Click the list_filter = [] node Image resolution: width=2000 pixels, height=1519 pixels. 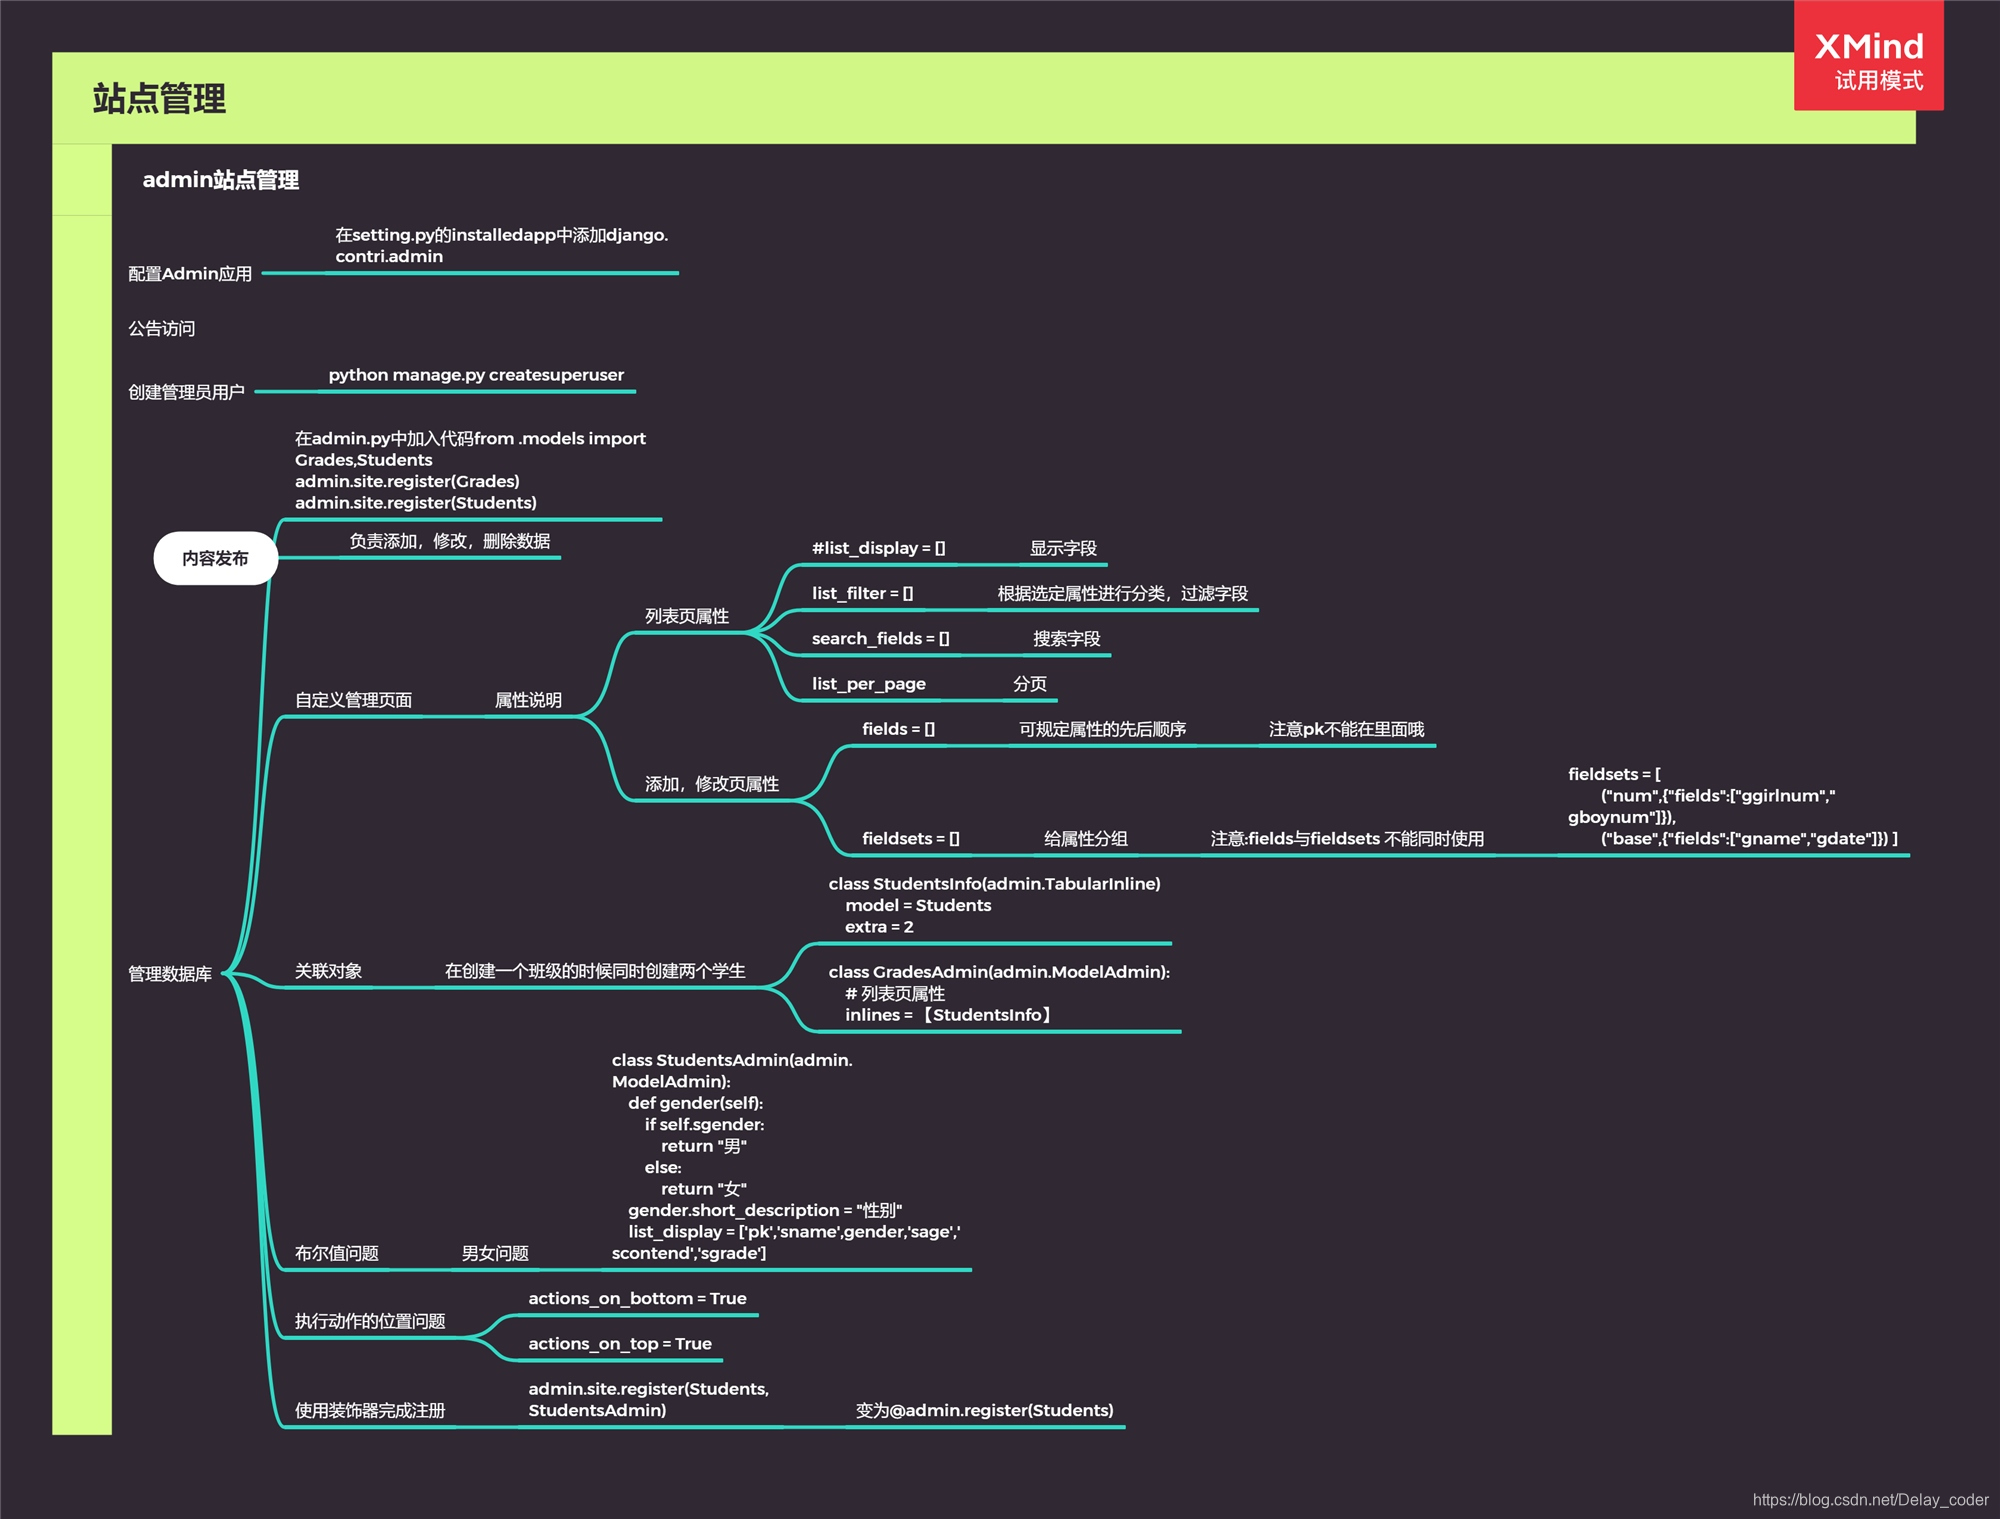862,593
